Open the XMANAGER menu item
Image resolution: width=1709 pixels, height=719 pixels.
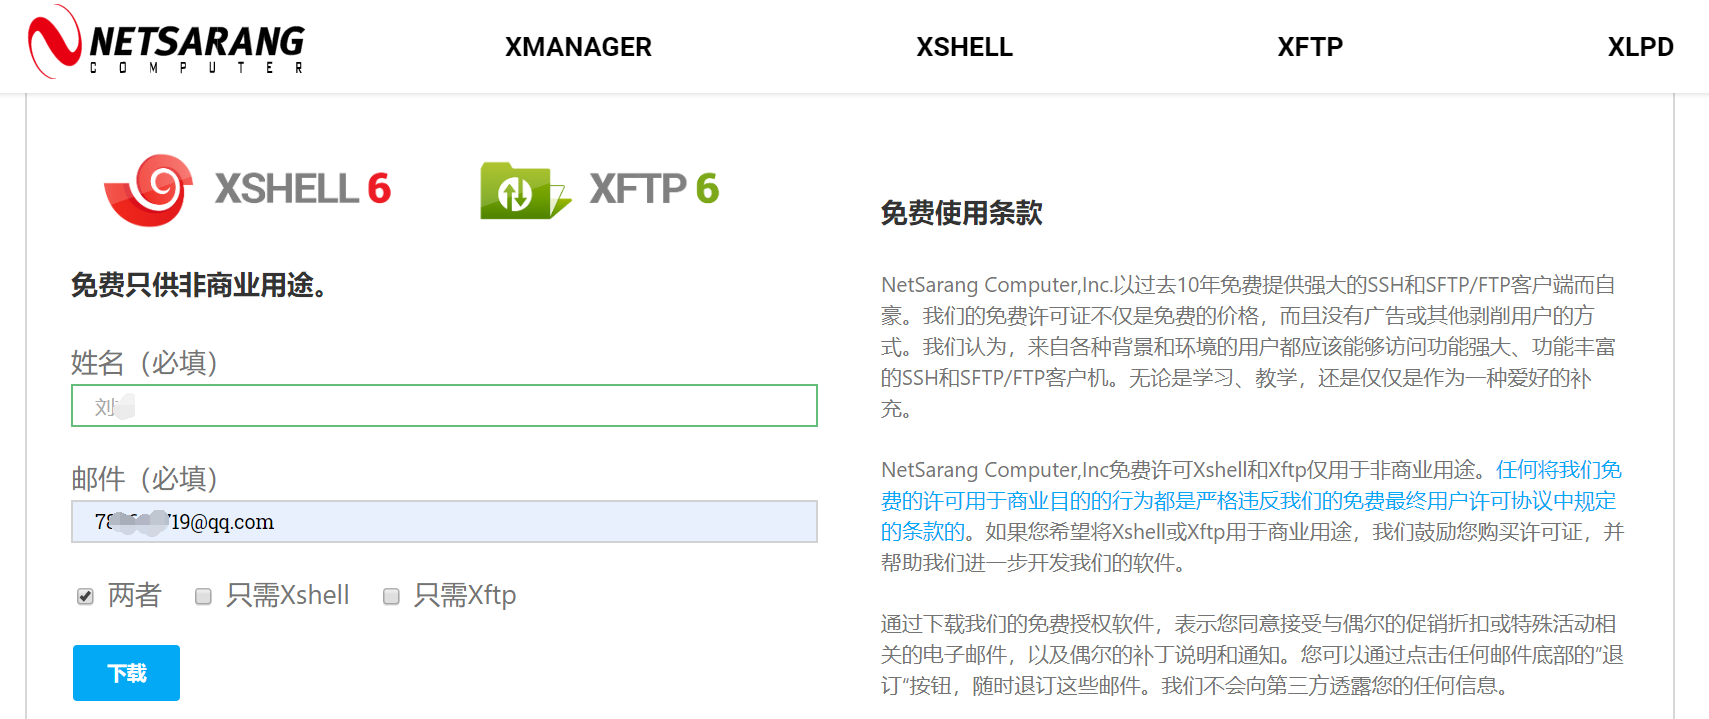coord(578,47)
